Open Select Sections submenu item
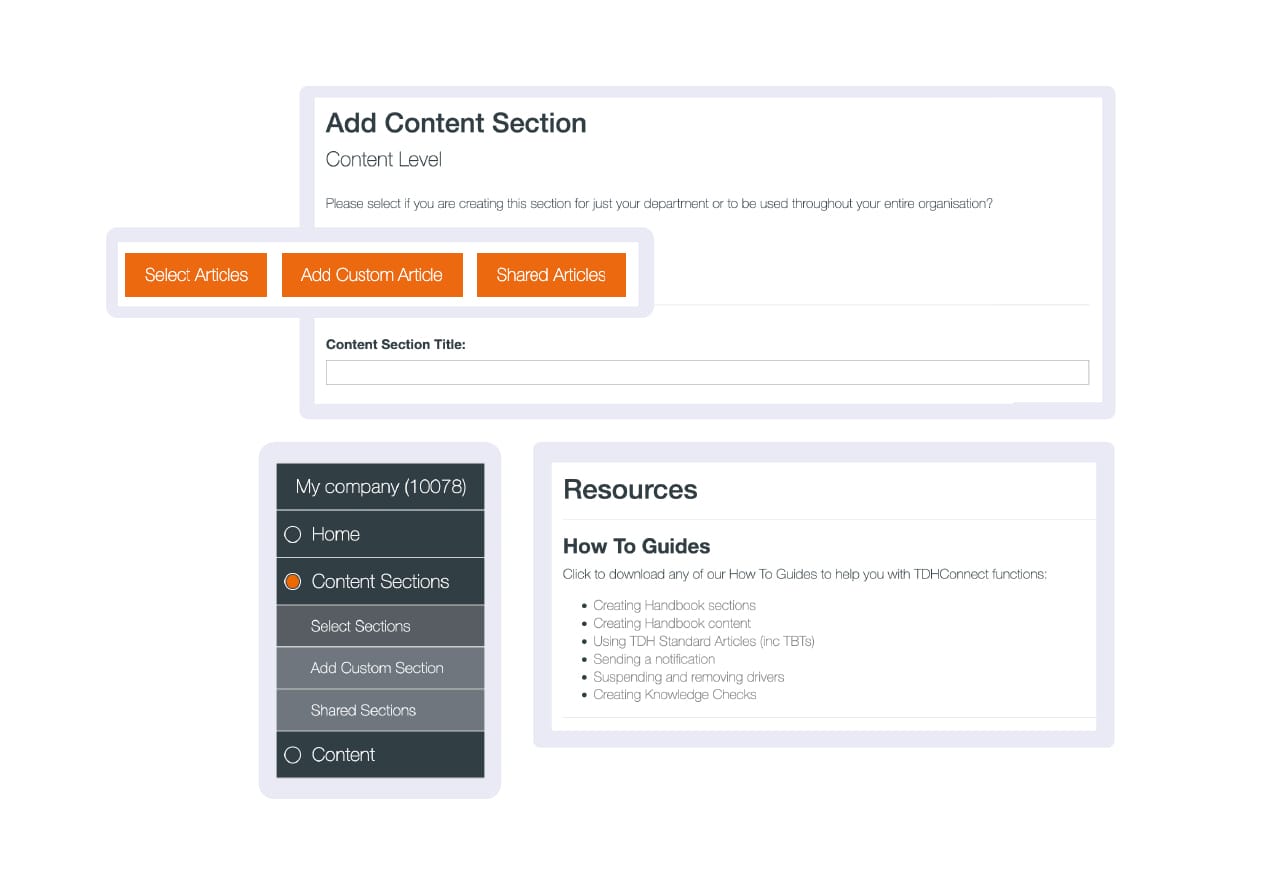The image size is (1269, 884). (x=360, y=627)
